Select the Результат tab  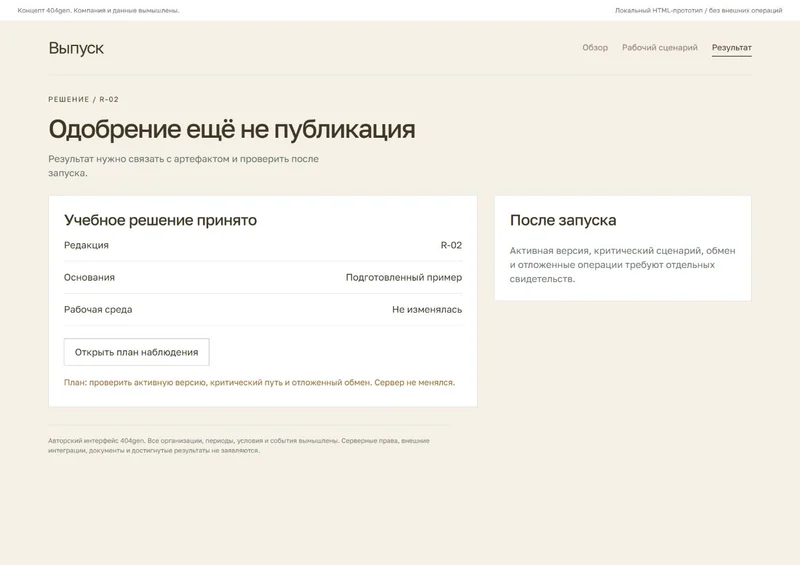tap(731, 47)
